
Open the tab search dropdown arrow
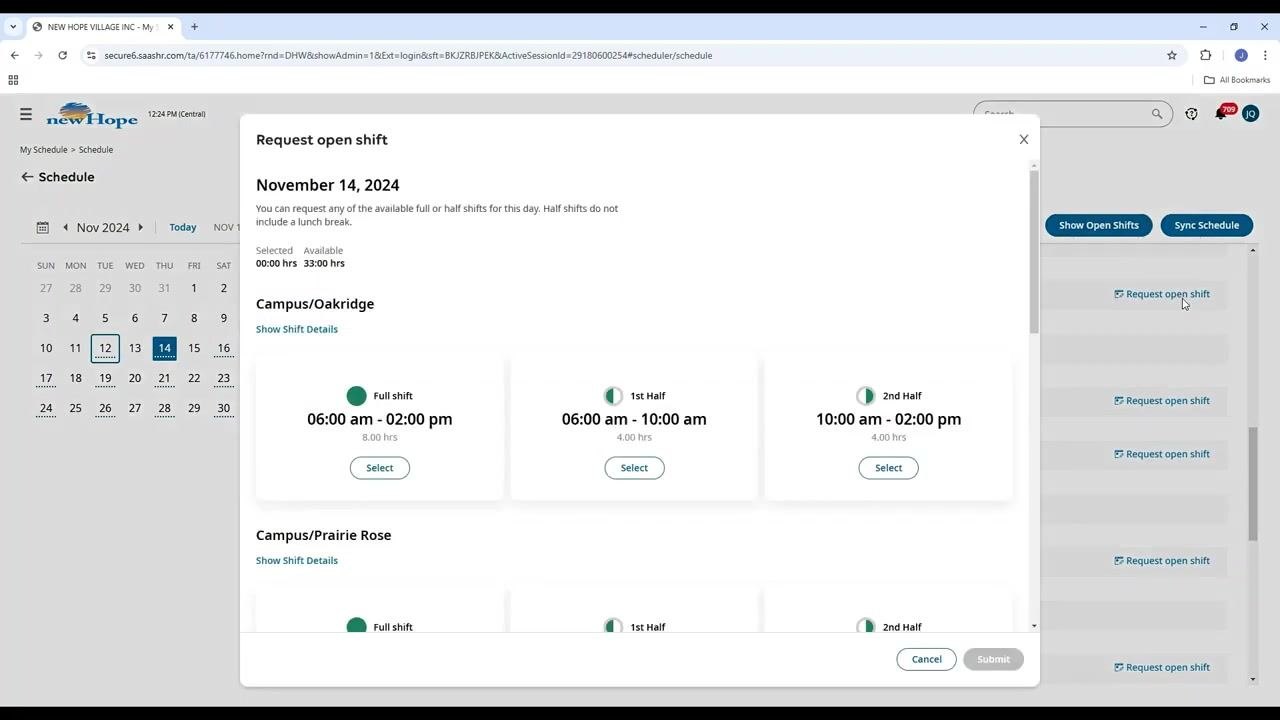[x=13, y=27]
